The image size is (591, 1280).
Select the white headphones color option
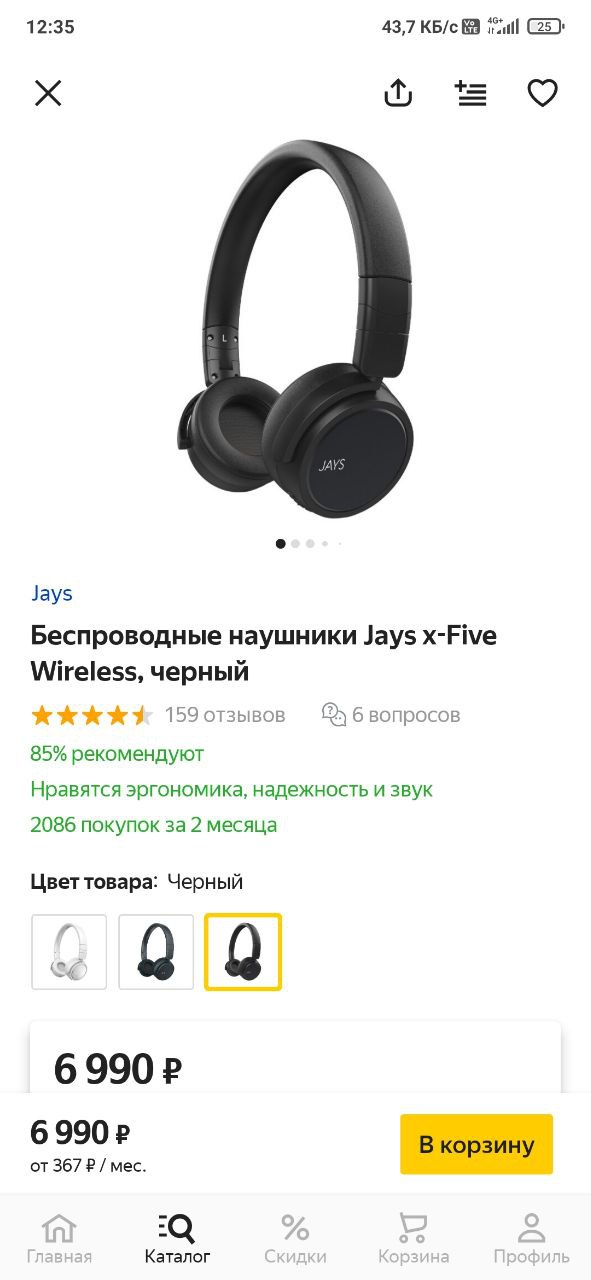(x=69, y=952)
